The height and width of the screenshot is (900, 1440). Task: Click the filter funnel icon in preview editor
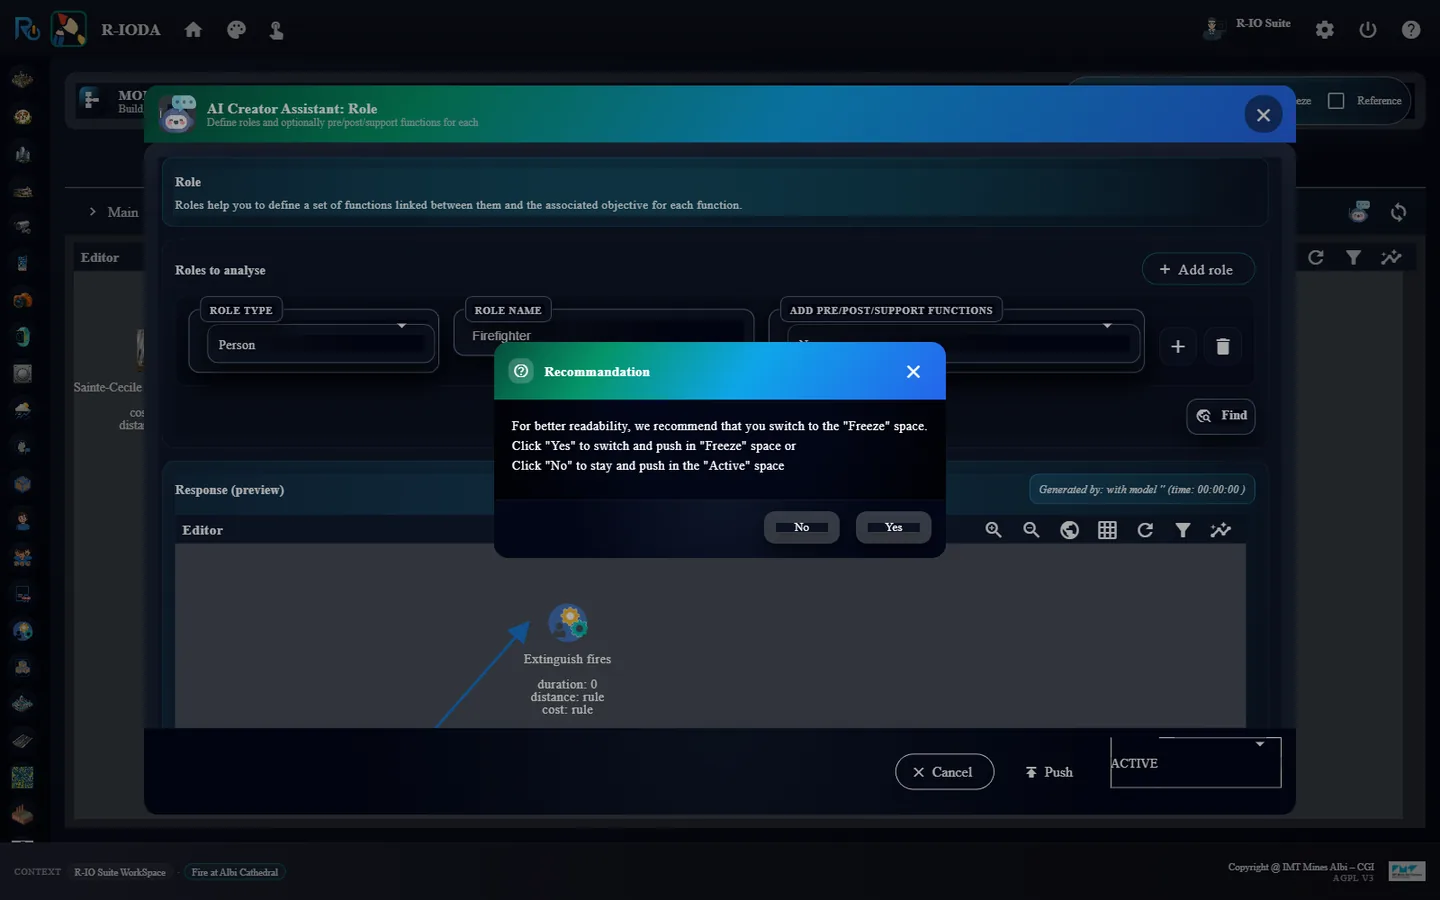(x=1183, y=530)
